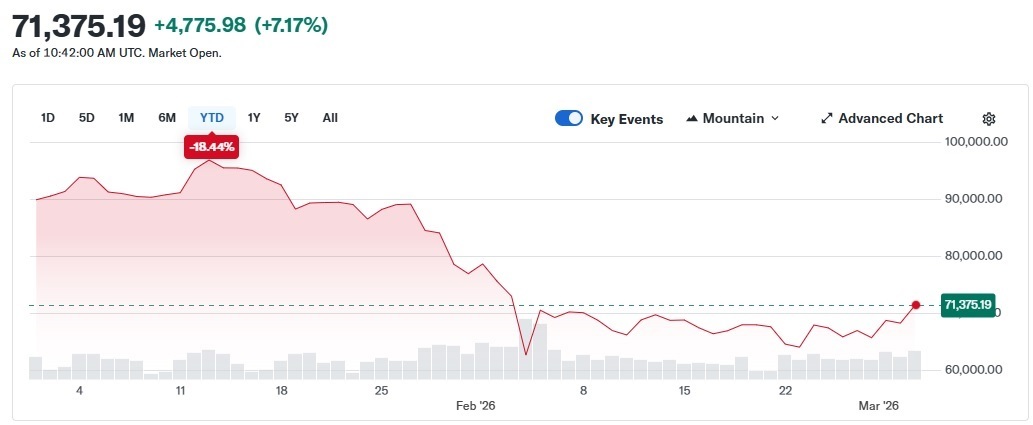Viewport: 1033px width, 425px height.
Task: Click the Mar '26 date axis label
Action: 882,406
